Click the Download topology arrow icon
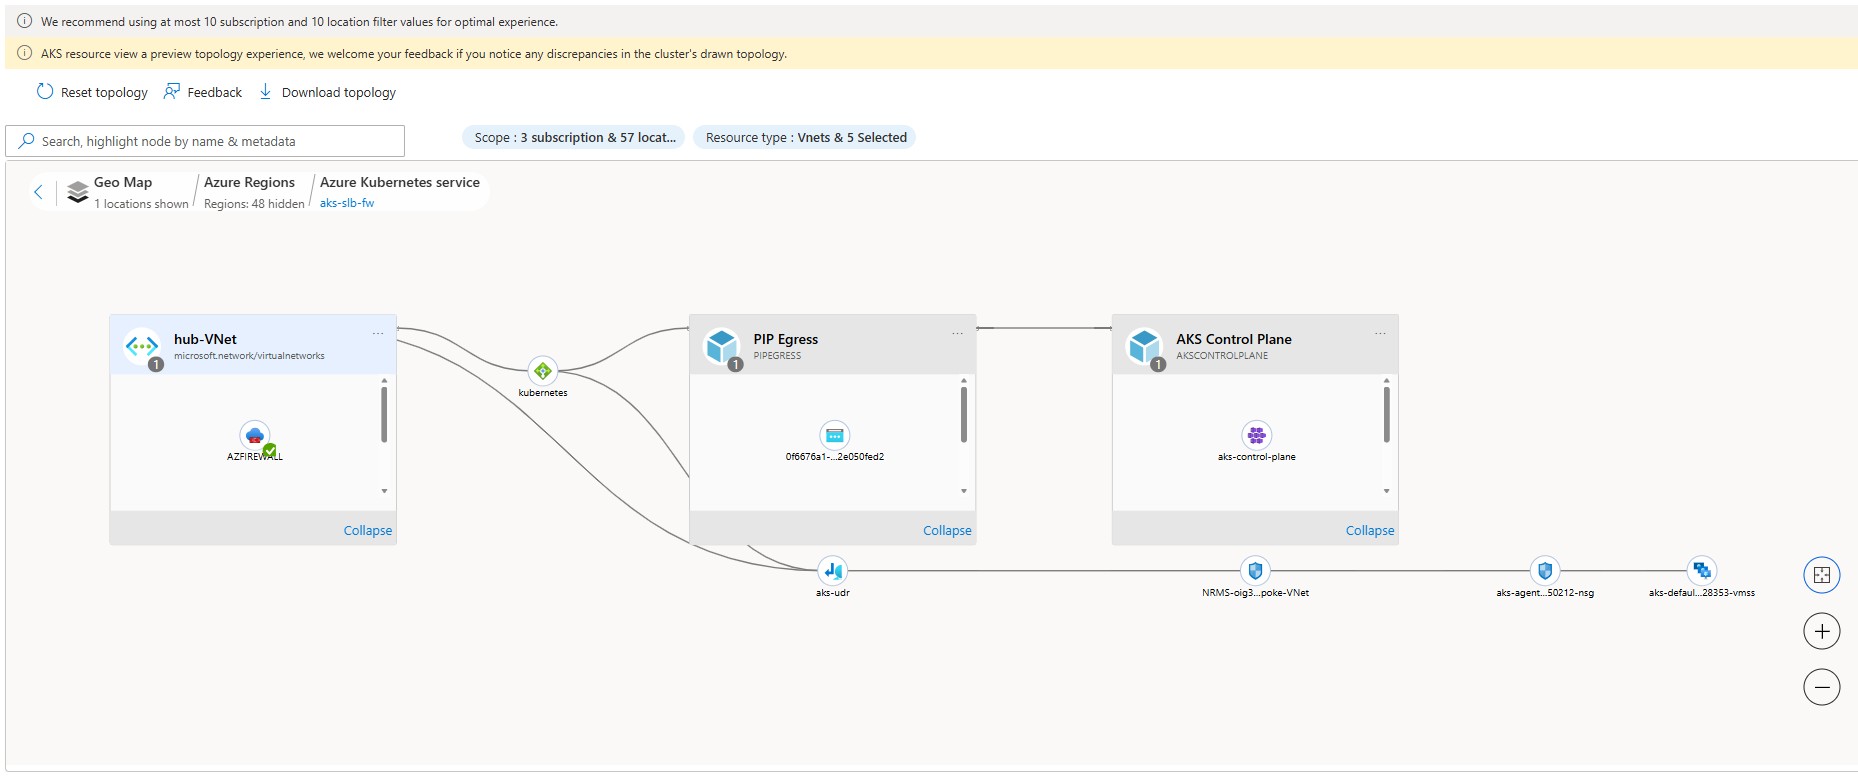The height and width of the screenshot is (782, 1858). coord(265,92)
